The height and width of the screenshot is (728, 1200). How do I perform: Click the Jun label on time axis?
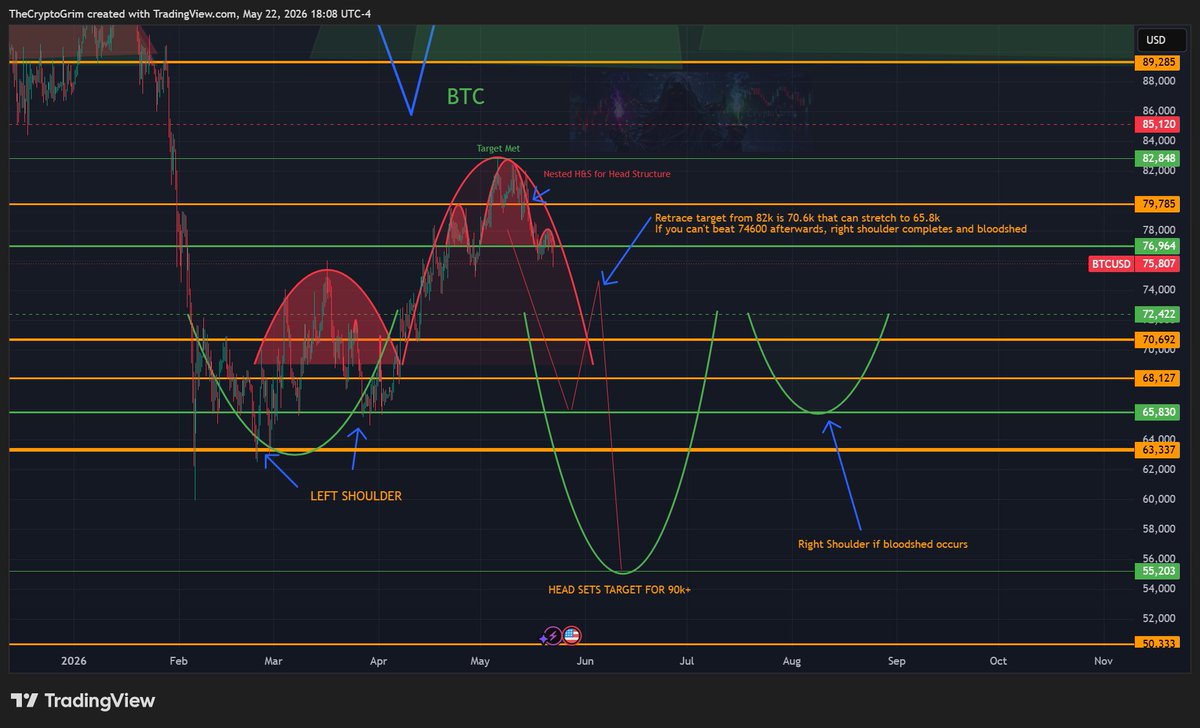[586, 661]
